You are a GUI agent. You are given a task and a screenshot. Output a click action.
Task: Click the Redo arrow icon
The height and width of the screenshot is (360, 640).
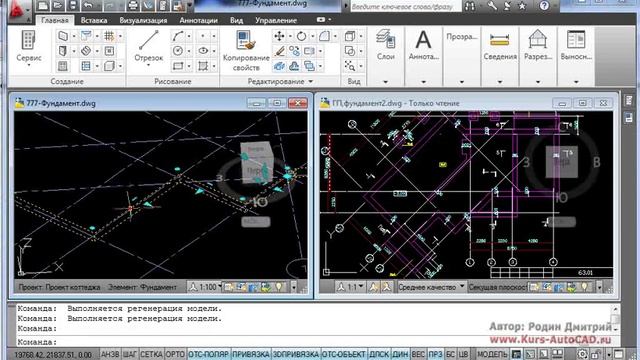point(109,5)
